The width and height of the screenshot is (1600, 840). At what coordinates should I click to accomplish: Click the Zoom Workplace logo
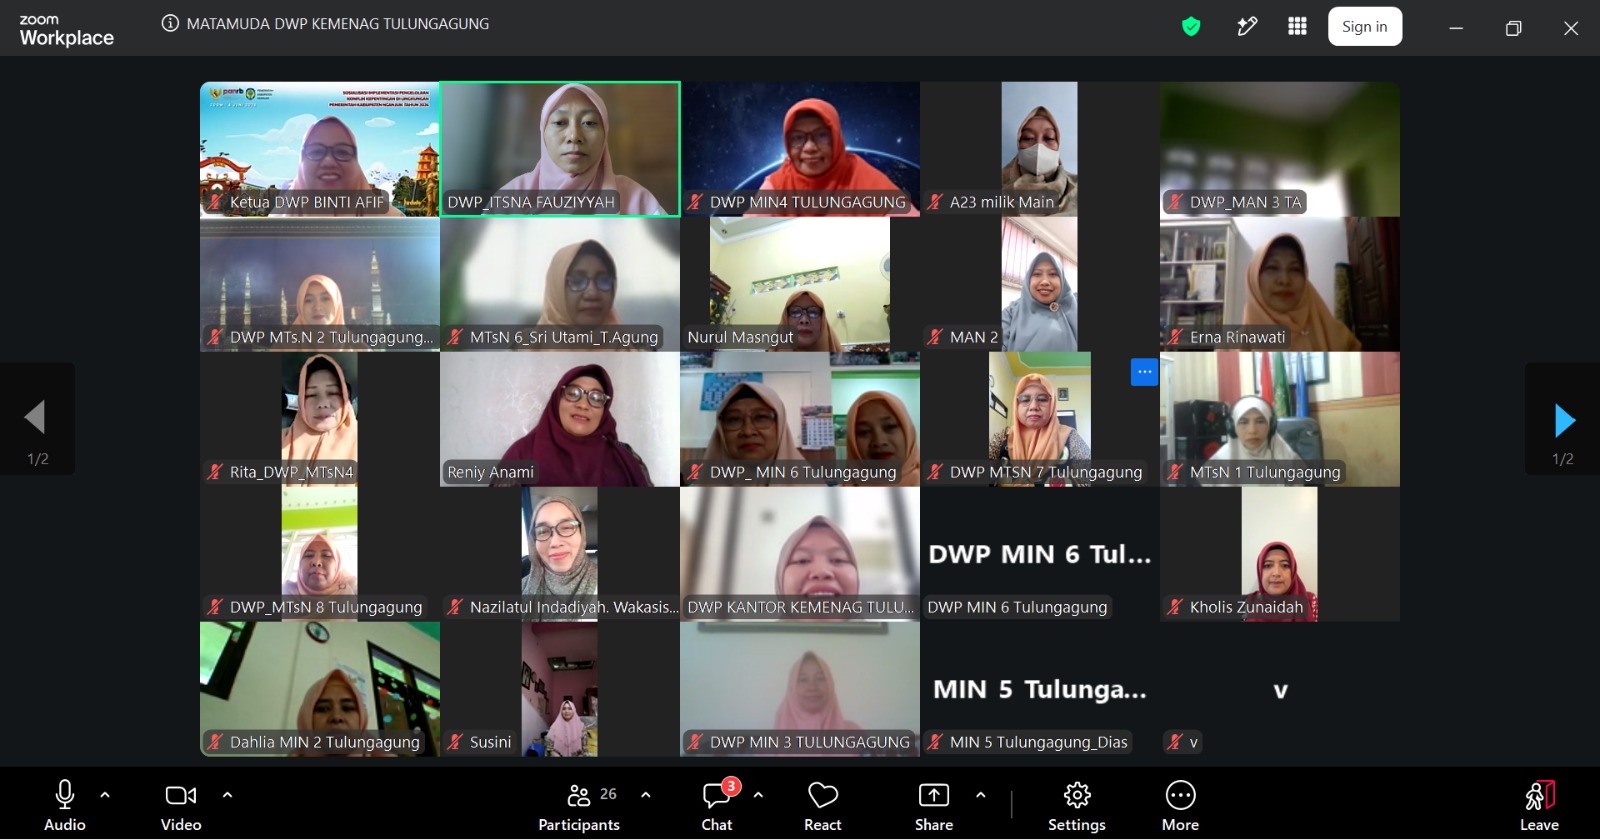coord(66,31)
